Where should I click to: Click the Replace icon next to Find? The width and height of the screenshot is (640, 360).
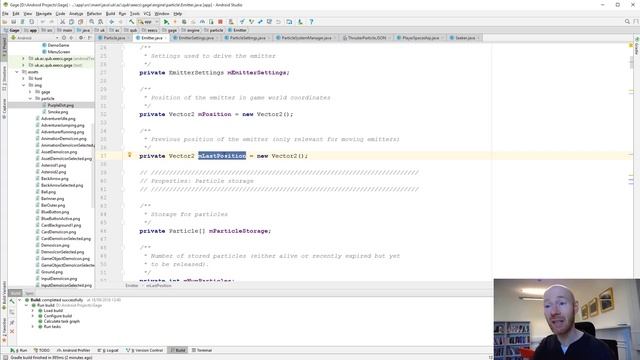click(100, 22)
